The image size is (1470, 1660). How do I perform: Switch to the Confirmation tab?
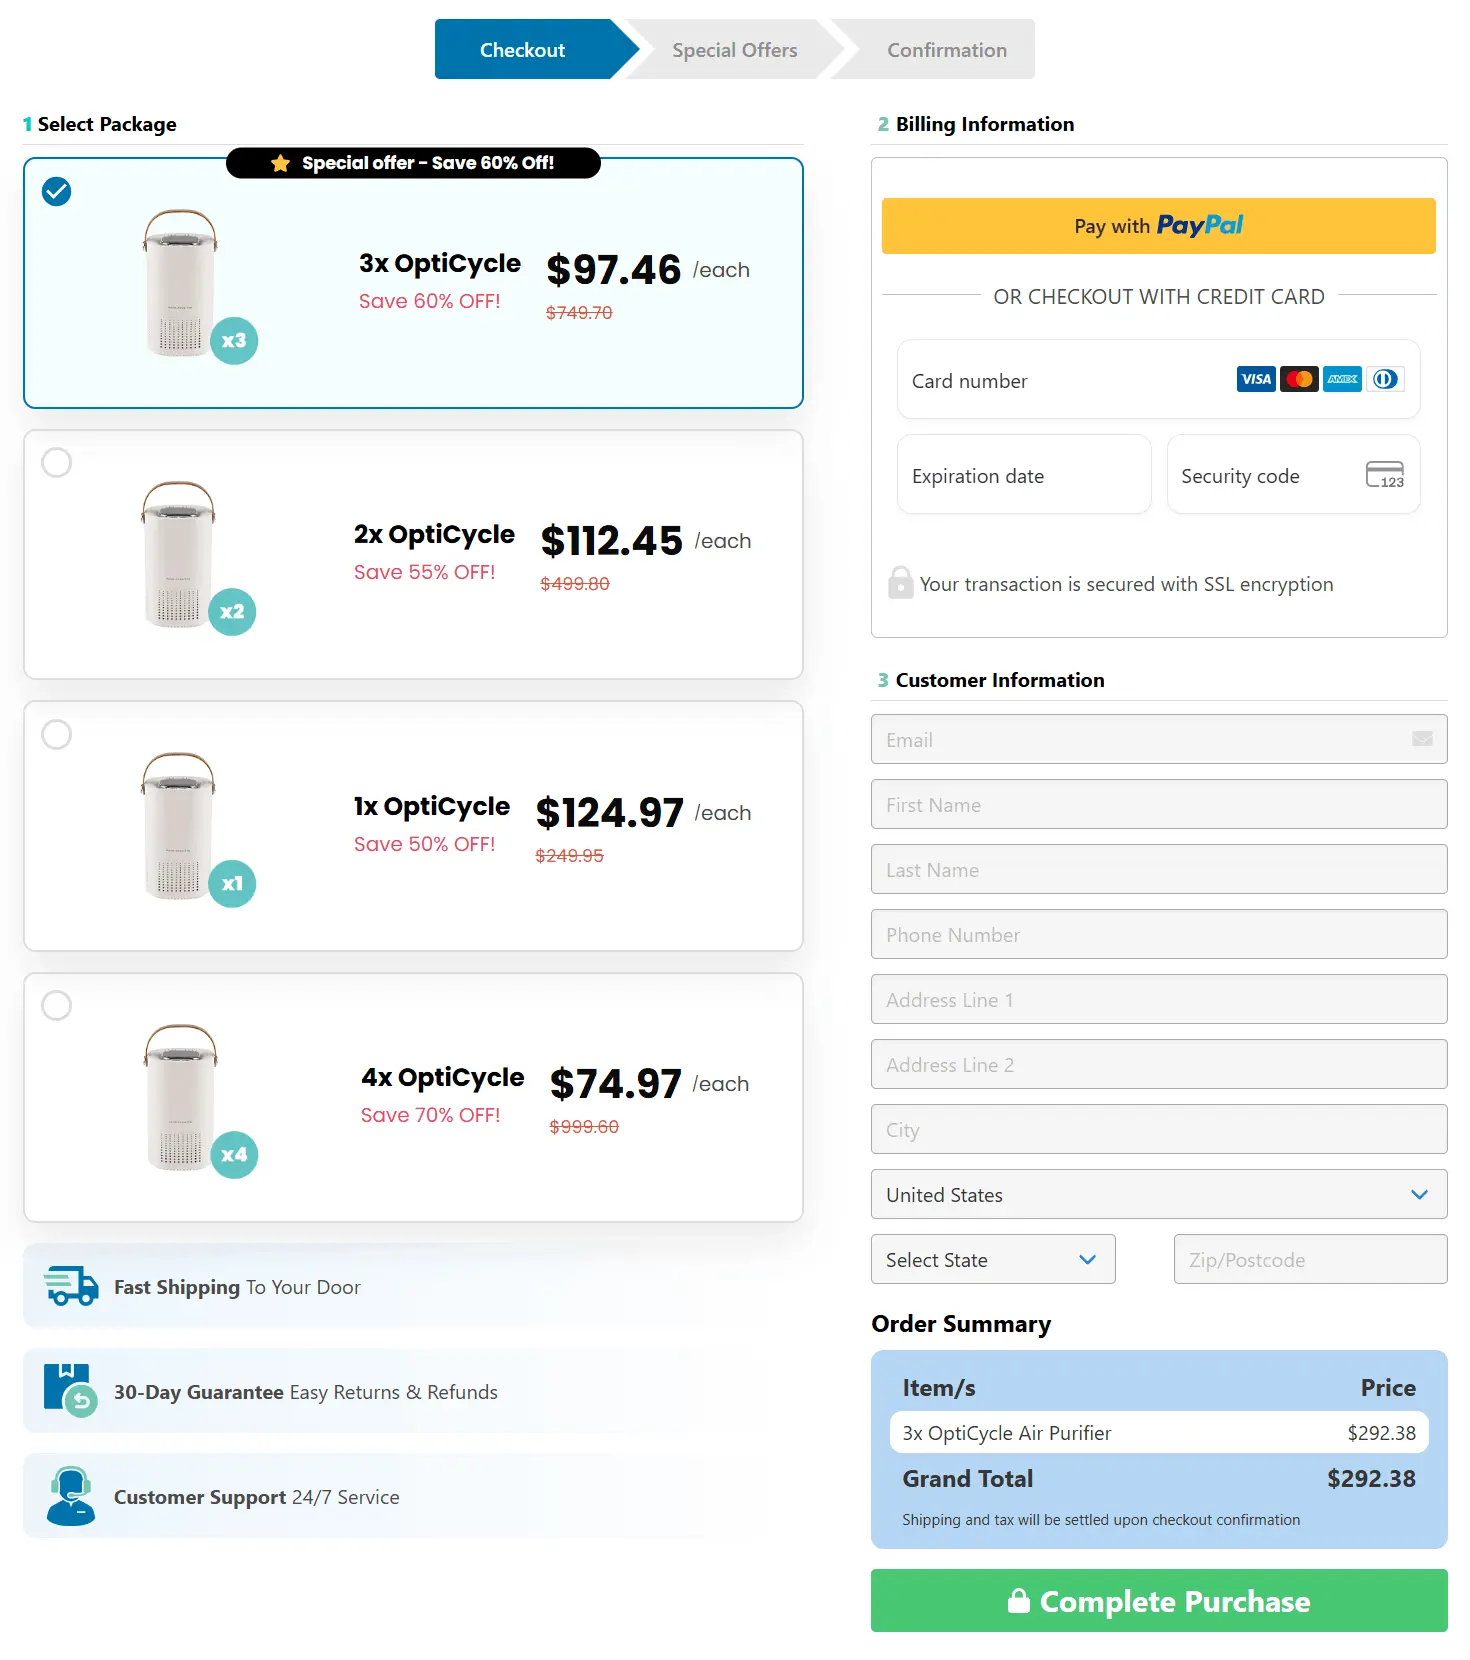point(946,49)
